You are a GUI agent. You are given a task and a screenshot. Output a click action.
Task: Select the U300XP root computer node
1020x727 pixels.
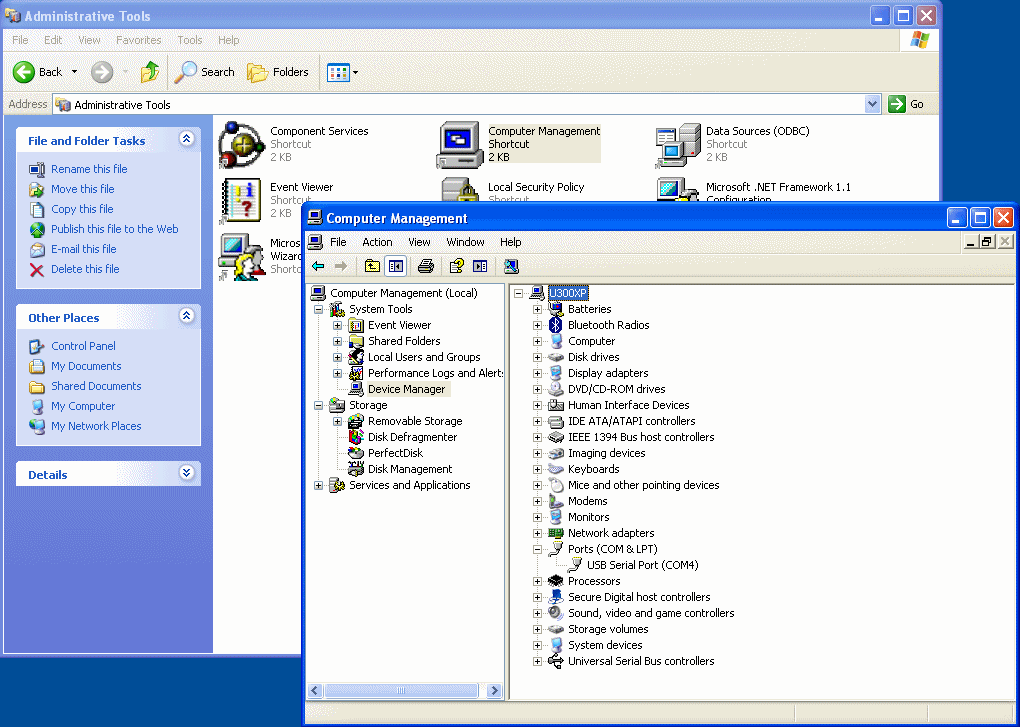tap(568, 293)
